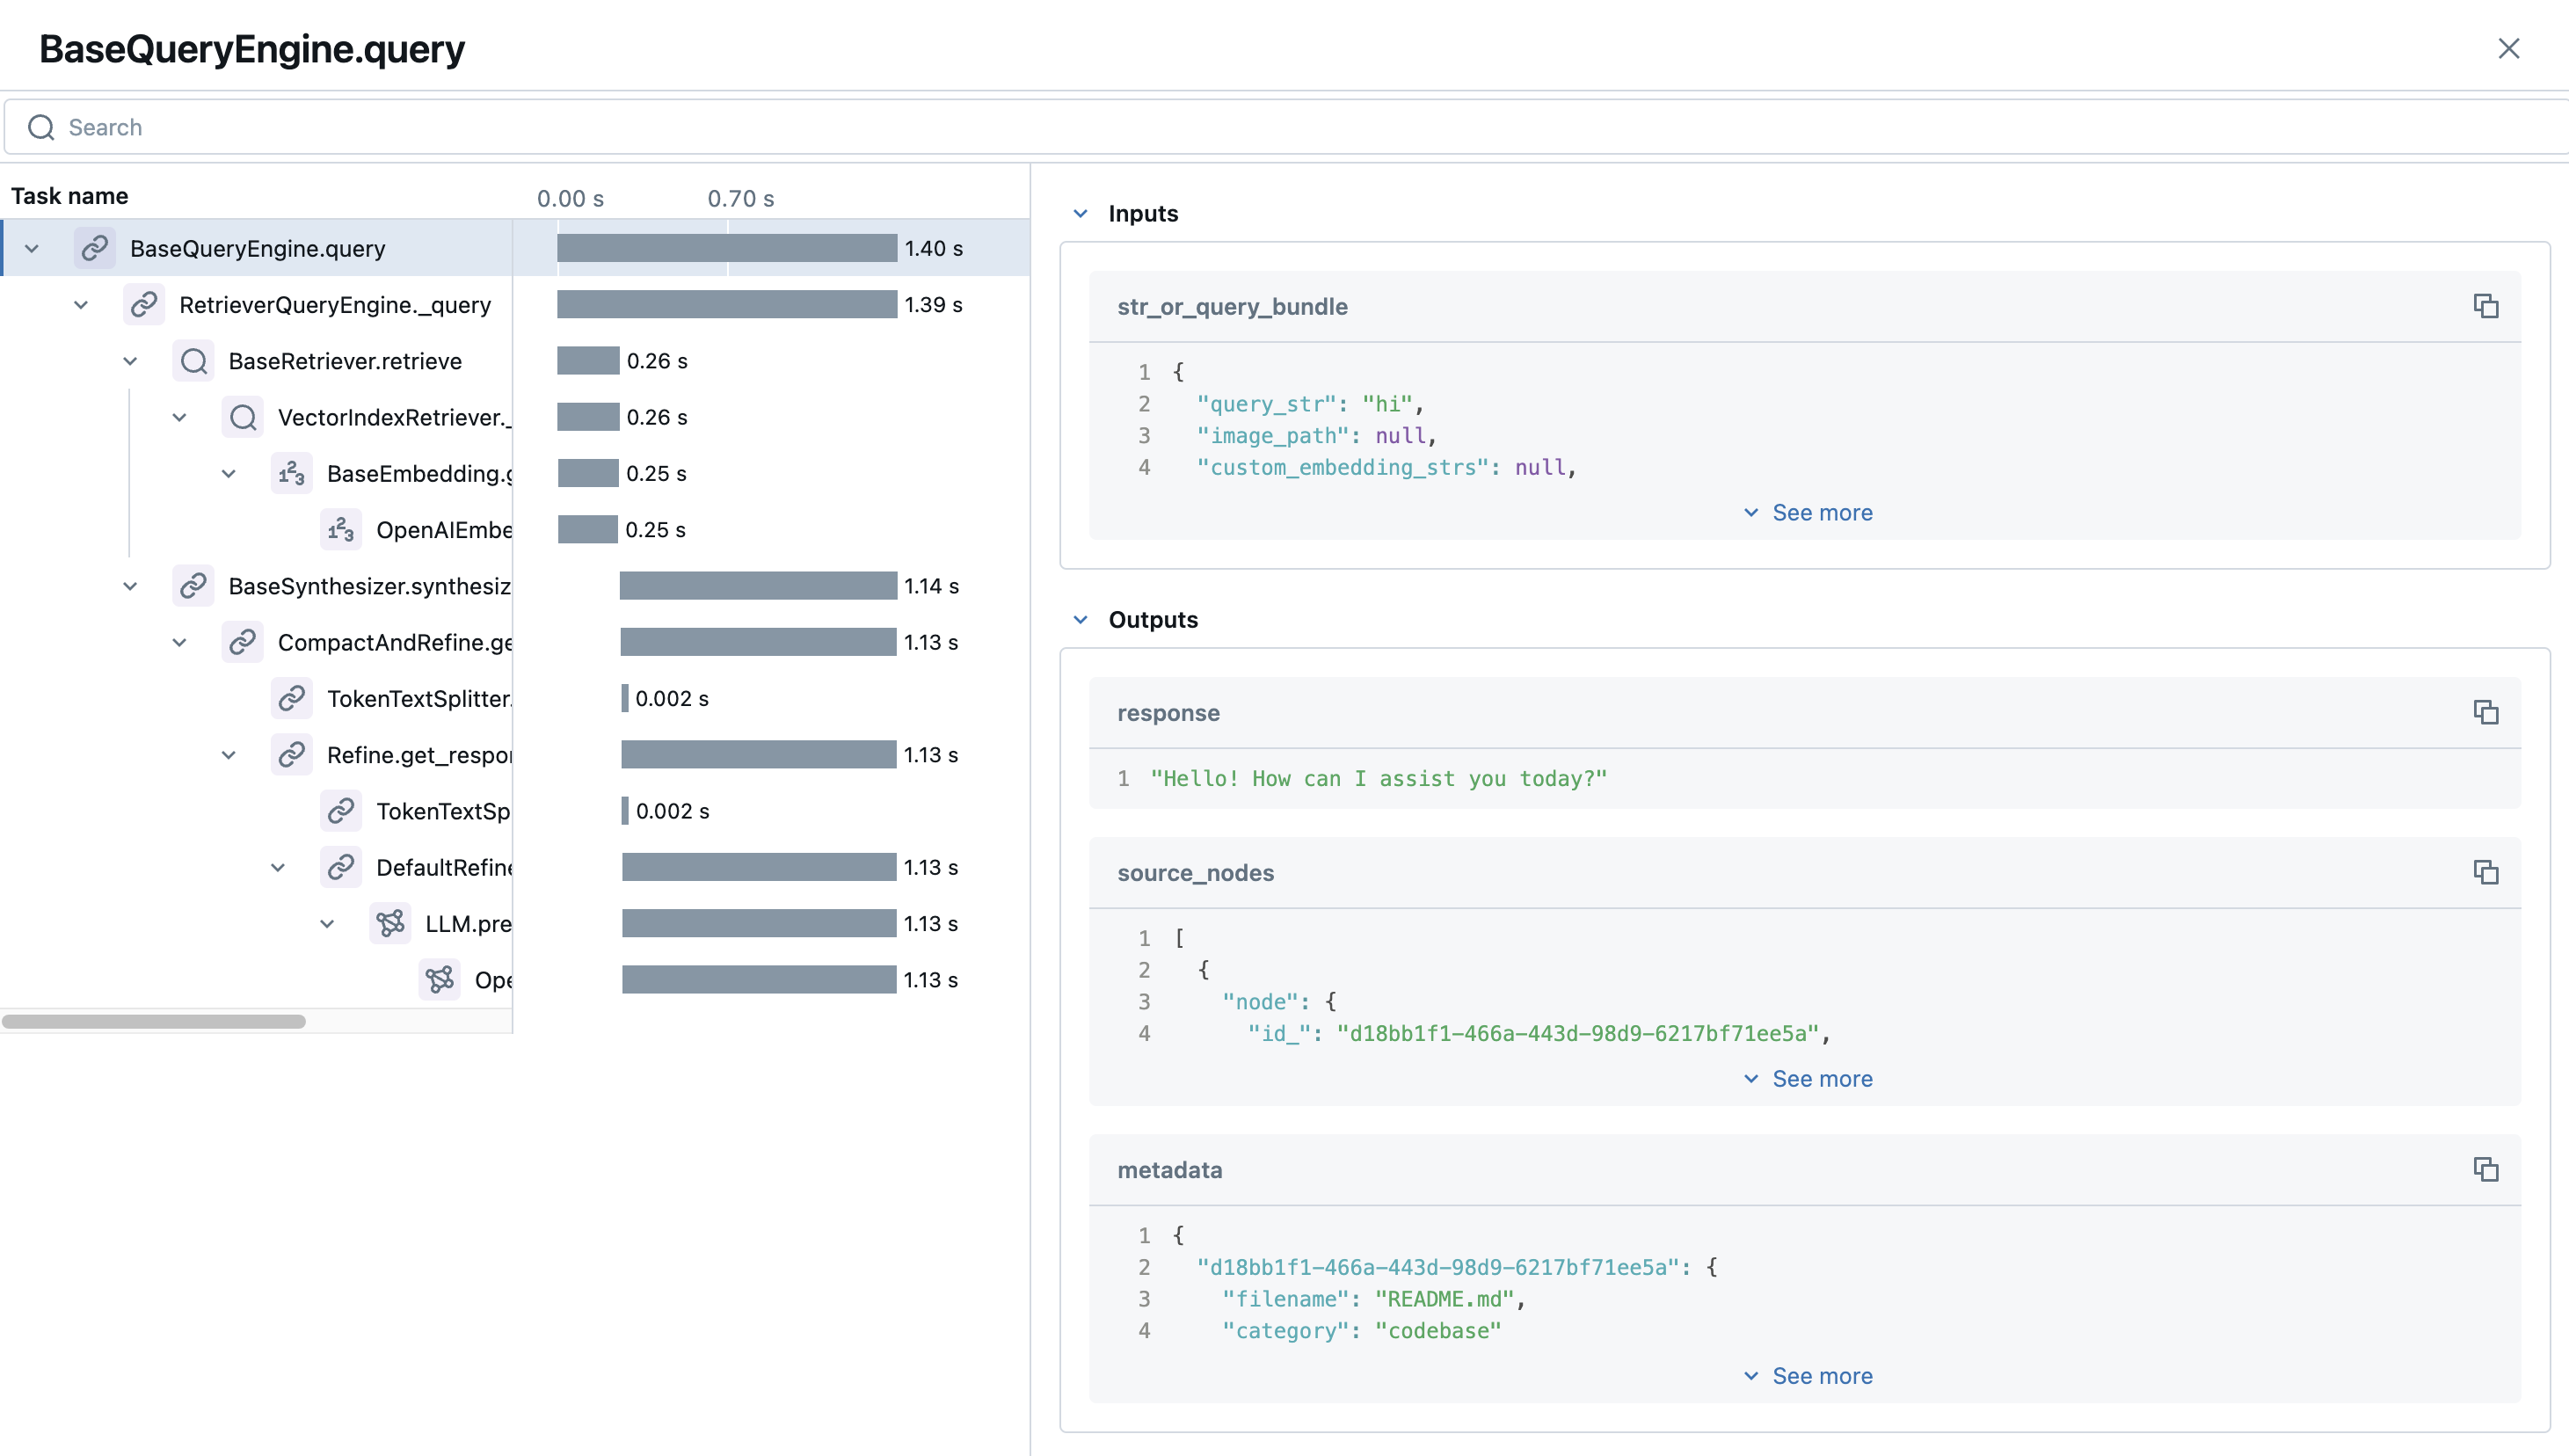The image size is (2569, 1456).
Task: Click the OpenAIEmbedding numeric icon
Action: (x=341, y=529)
